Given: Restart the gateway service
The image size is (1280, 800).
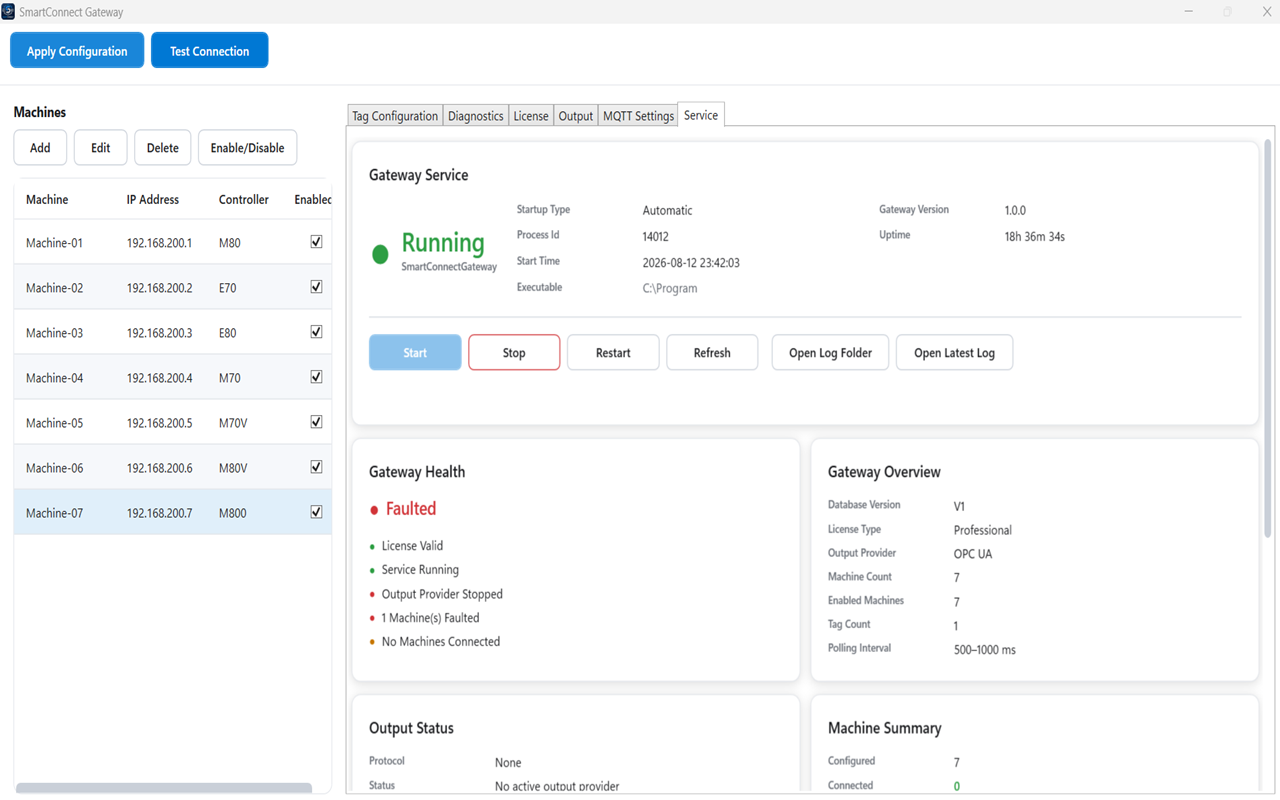Looking at the screenshot, I should 613,352.
